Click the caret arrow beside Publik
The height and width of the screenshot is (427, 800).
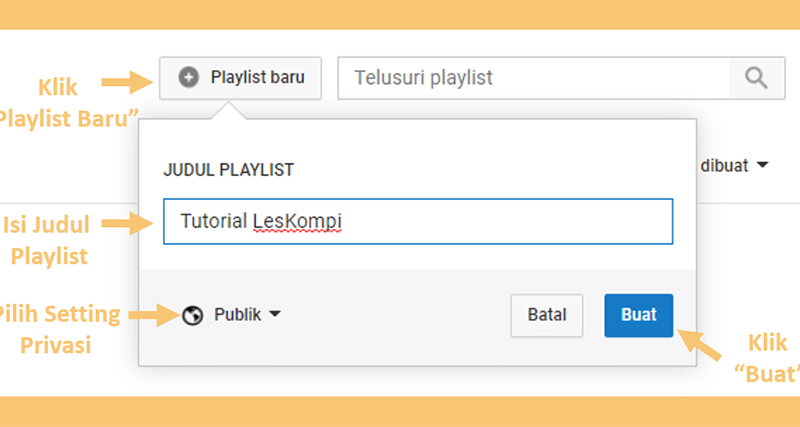pyautogui.click(x=274, y=314)
